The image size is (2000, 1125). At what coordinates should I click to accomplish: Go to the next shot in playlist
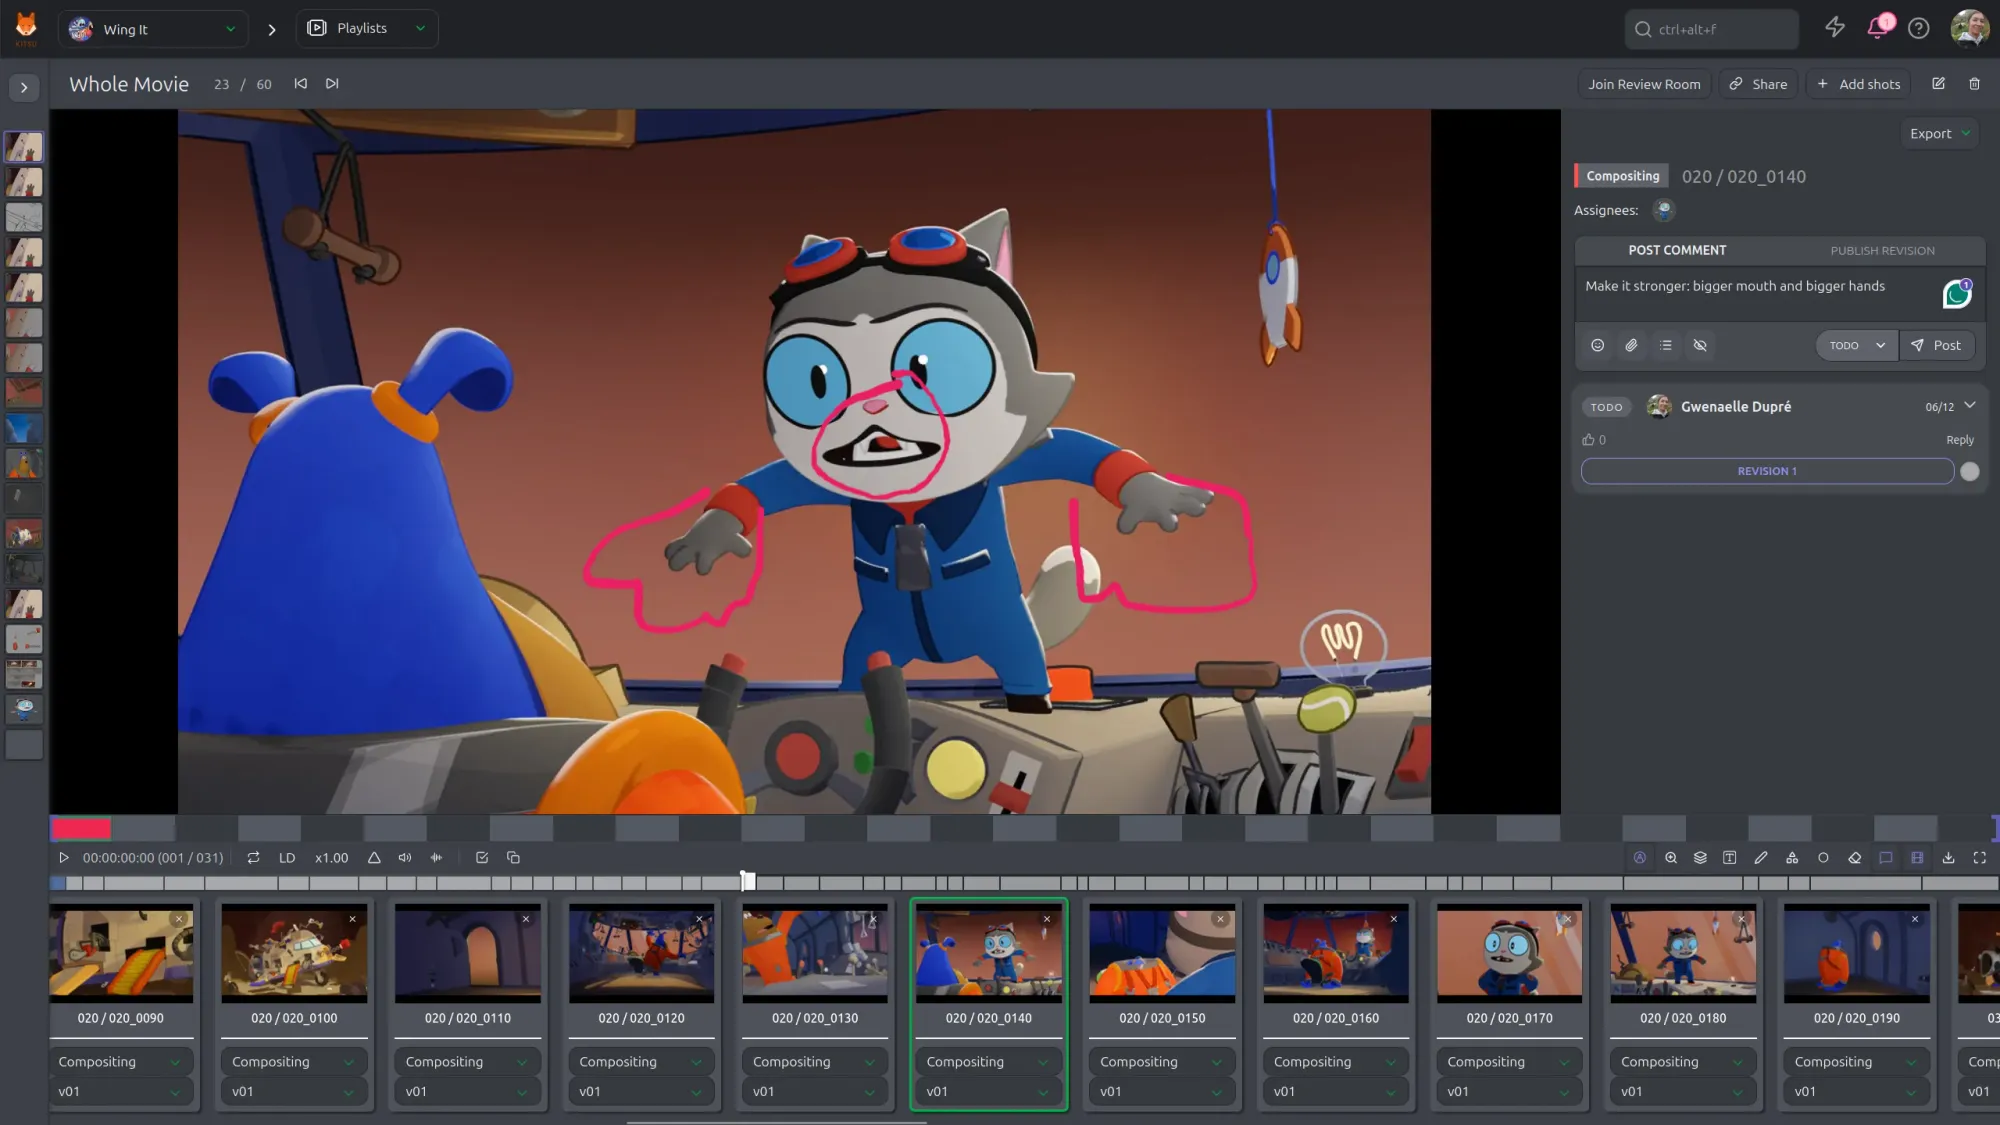(332, 84)
